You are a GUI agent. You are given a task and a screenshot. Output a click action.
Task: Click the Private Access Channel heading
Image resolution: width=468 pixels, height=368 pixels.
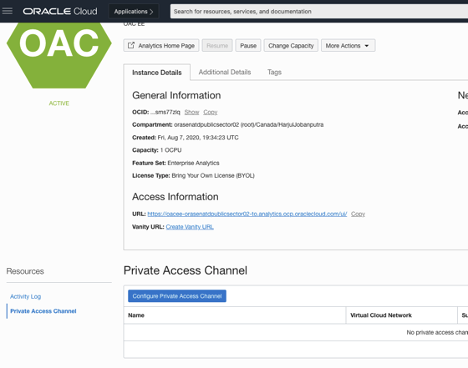tap(185, 270)
